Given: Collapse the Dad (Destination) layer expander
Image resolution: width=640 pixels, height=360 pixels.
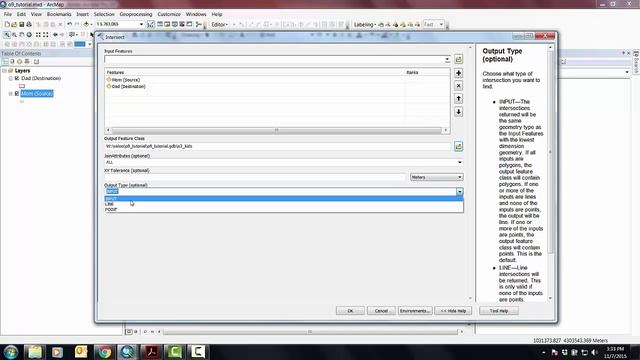Looking at the screenshot, I should 11,78.
